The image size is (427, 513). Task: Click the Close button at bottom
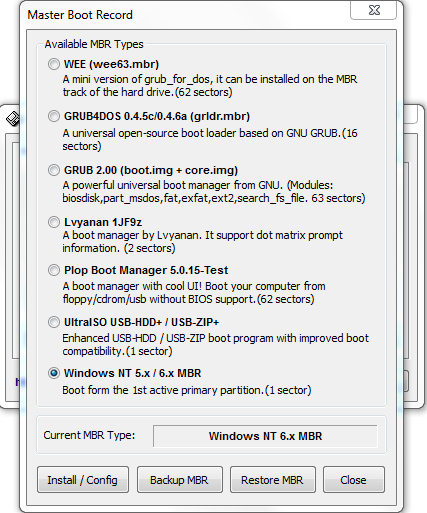pos(354,480)
